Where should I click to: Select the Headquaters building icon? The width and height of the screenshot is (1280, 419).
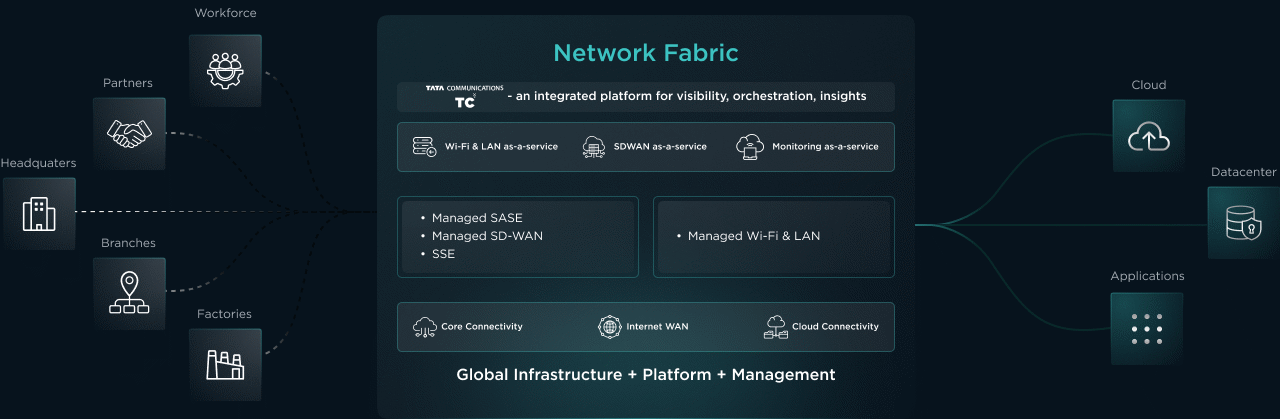coord(39,213)
